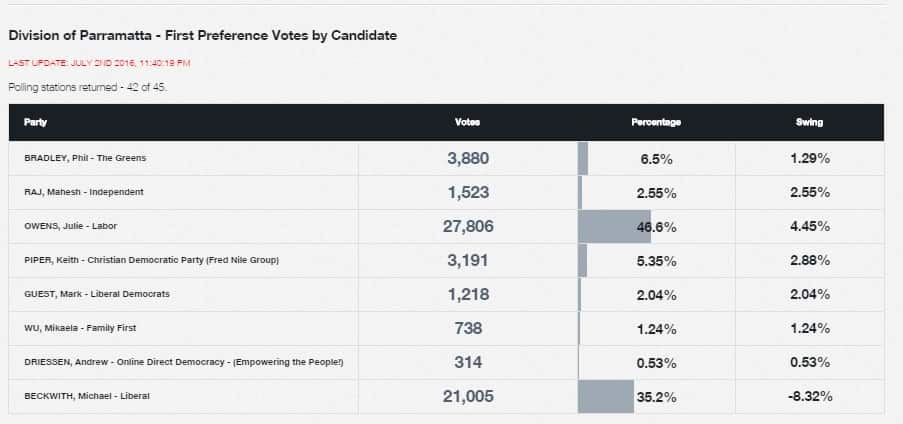Click the 21,005 vote count

pyautogui.click(x=467, y=396)
